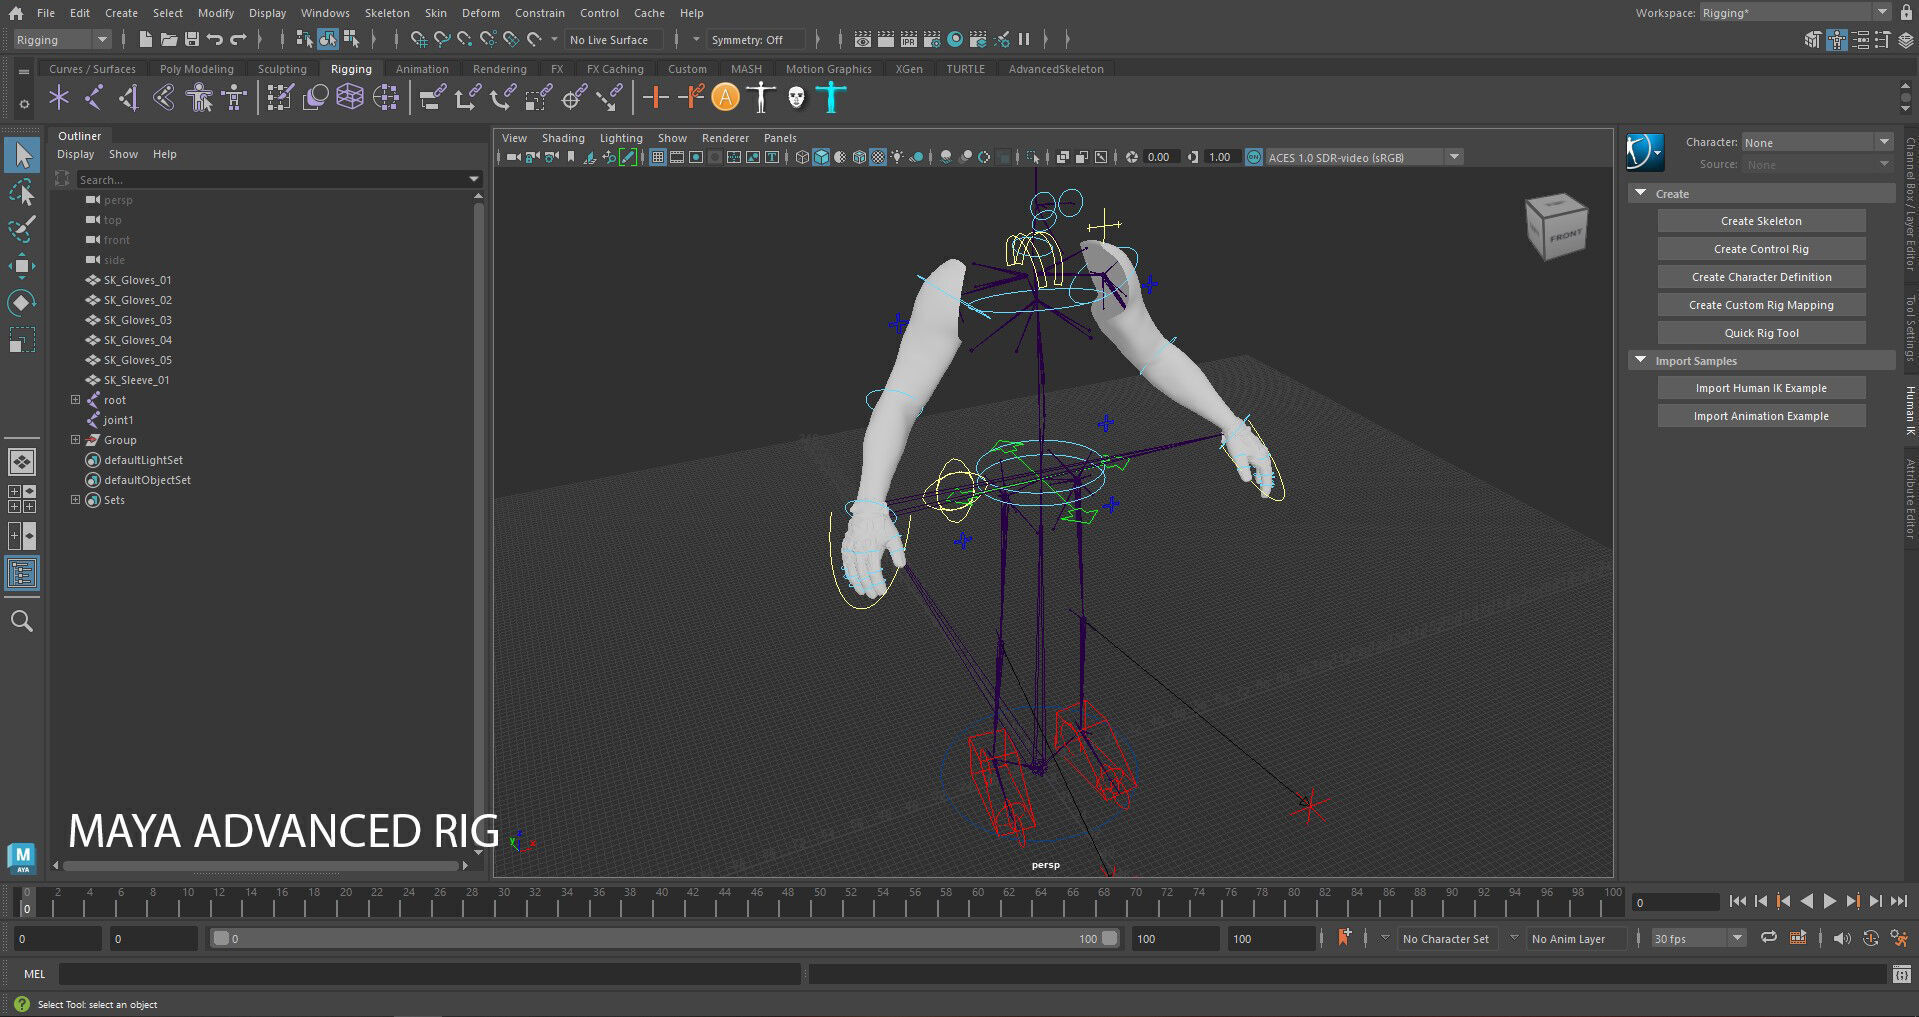
Task: Click the timeline range slider bar
Action: pos(666,938)
